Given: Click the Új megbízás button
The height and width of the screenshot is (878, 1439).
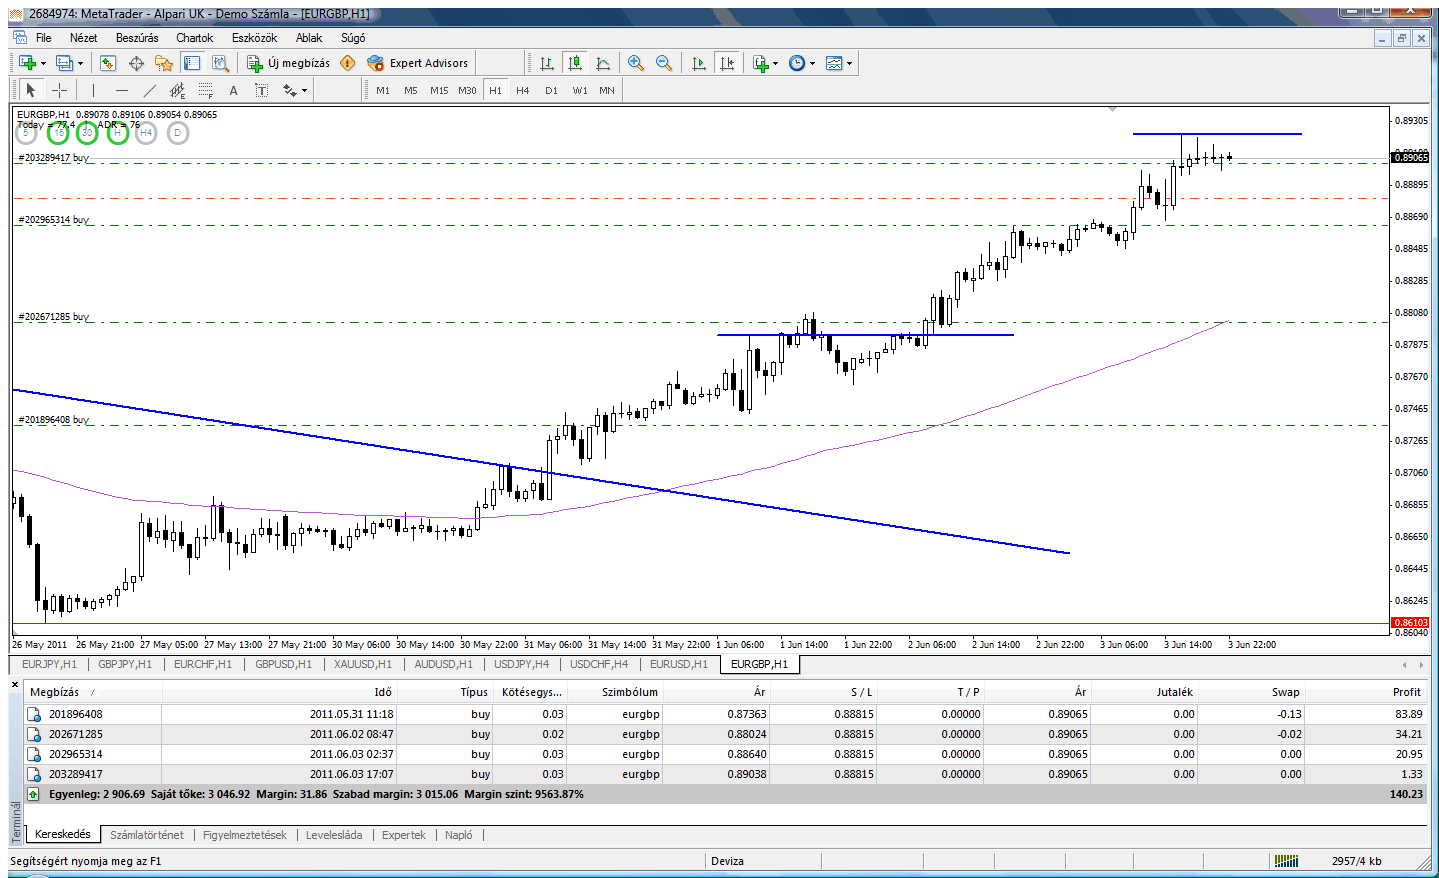Looking at the screenshot, I should point(289,63).
